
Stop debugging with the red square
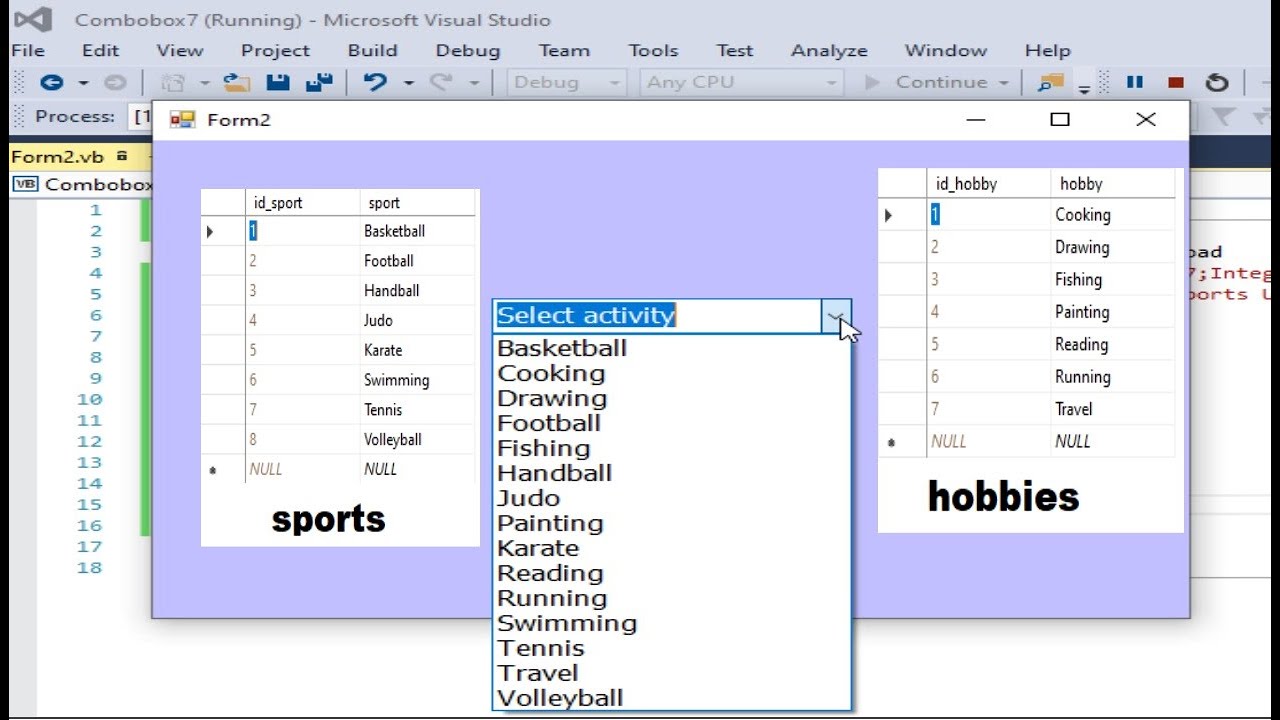coord(1176,83)
